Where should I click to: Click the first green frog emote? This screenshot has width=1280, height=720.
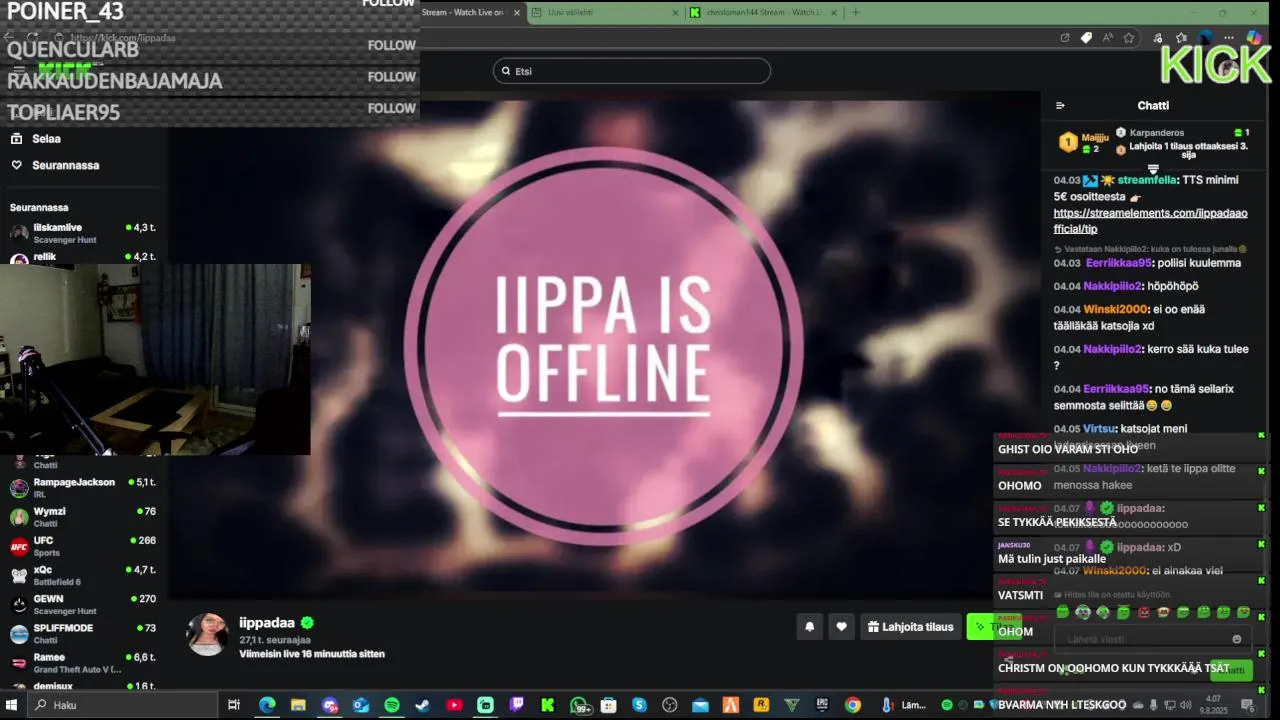coord(1063,612)
